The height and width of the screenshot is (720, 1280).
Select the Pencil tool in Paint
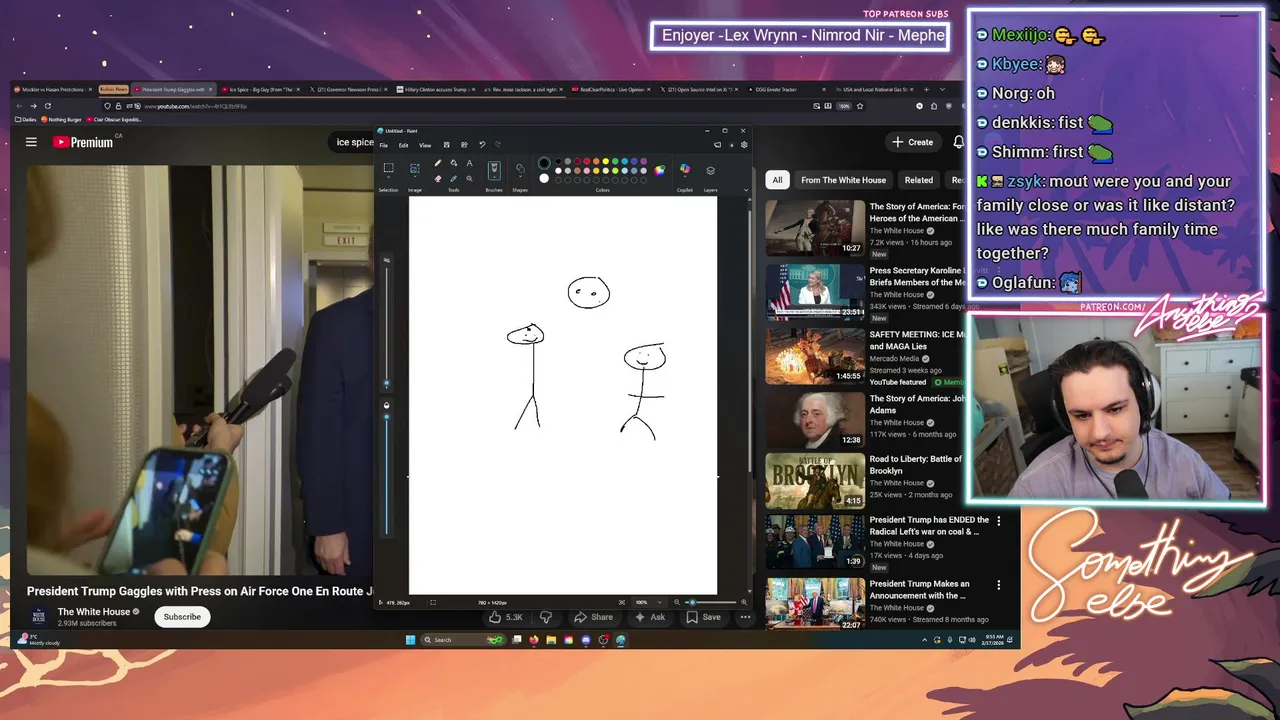pyautogui.click(x=438, y=162)
